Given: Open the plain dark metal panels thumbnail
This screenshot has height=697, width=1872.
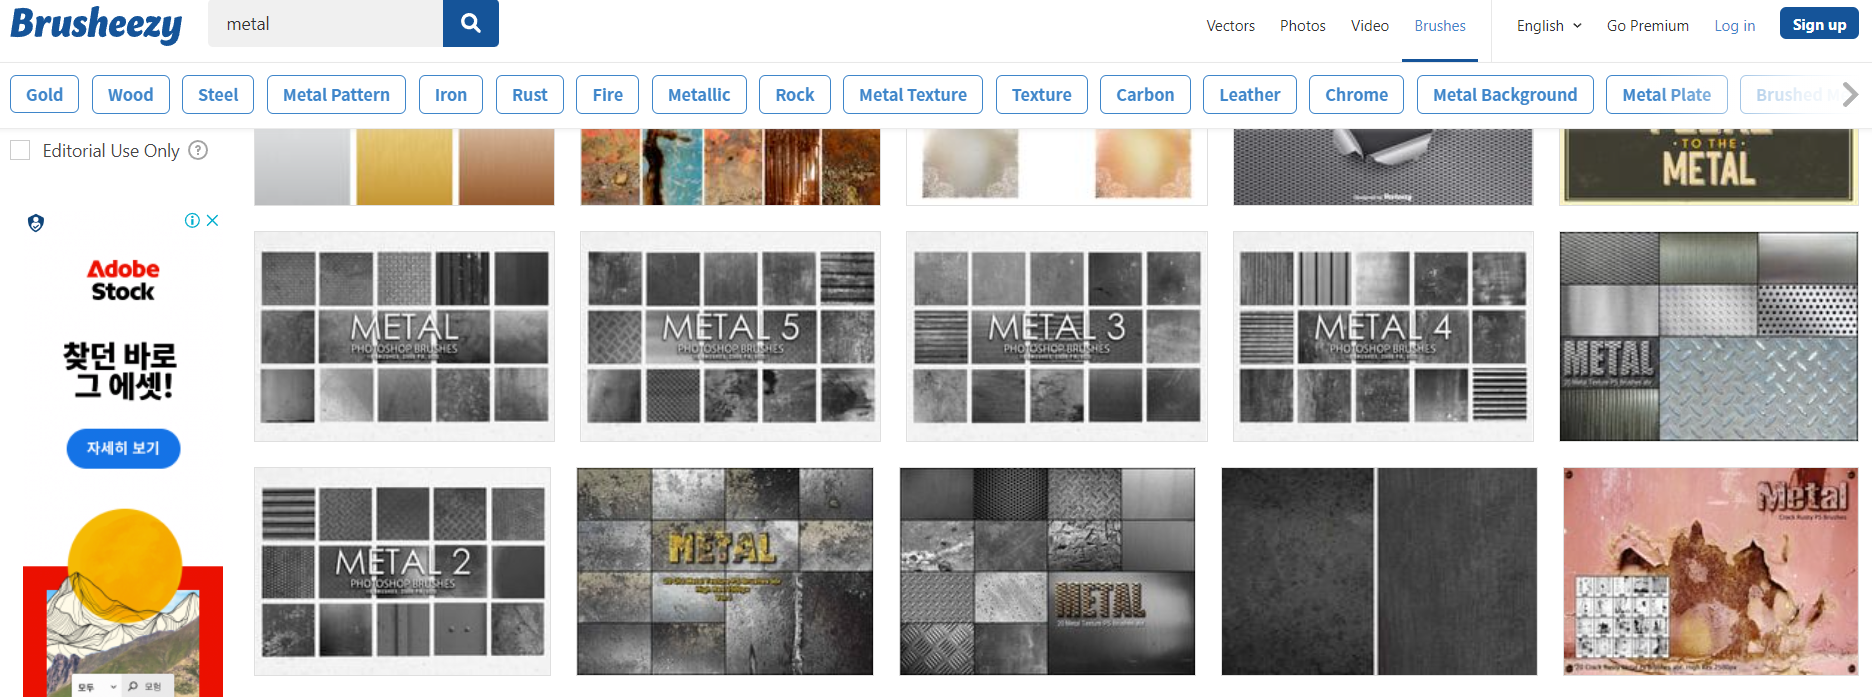Looking at the screenshot, I should (1379, 571).
